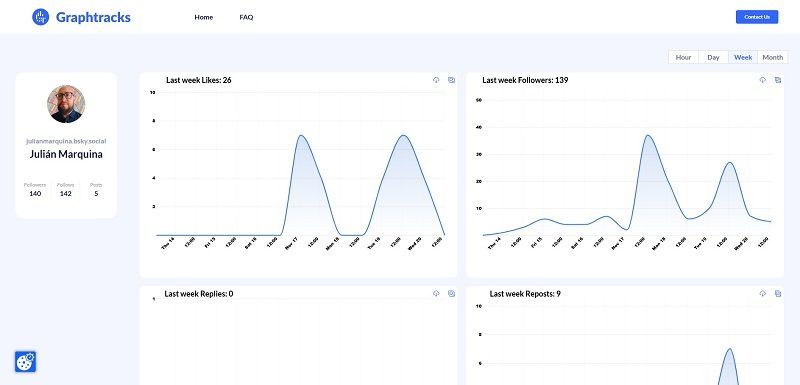Select the Month time range

pos(772,57)
